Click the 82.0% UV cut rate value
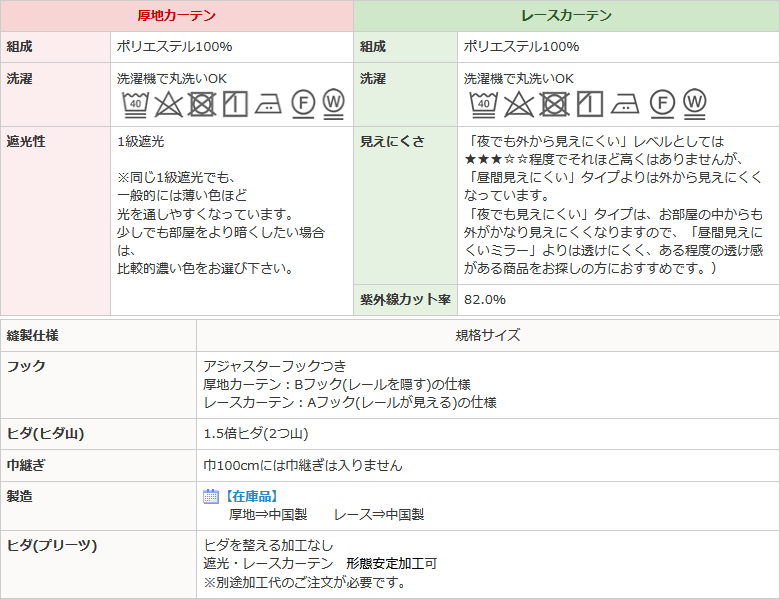 [485, 299]
